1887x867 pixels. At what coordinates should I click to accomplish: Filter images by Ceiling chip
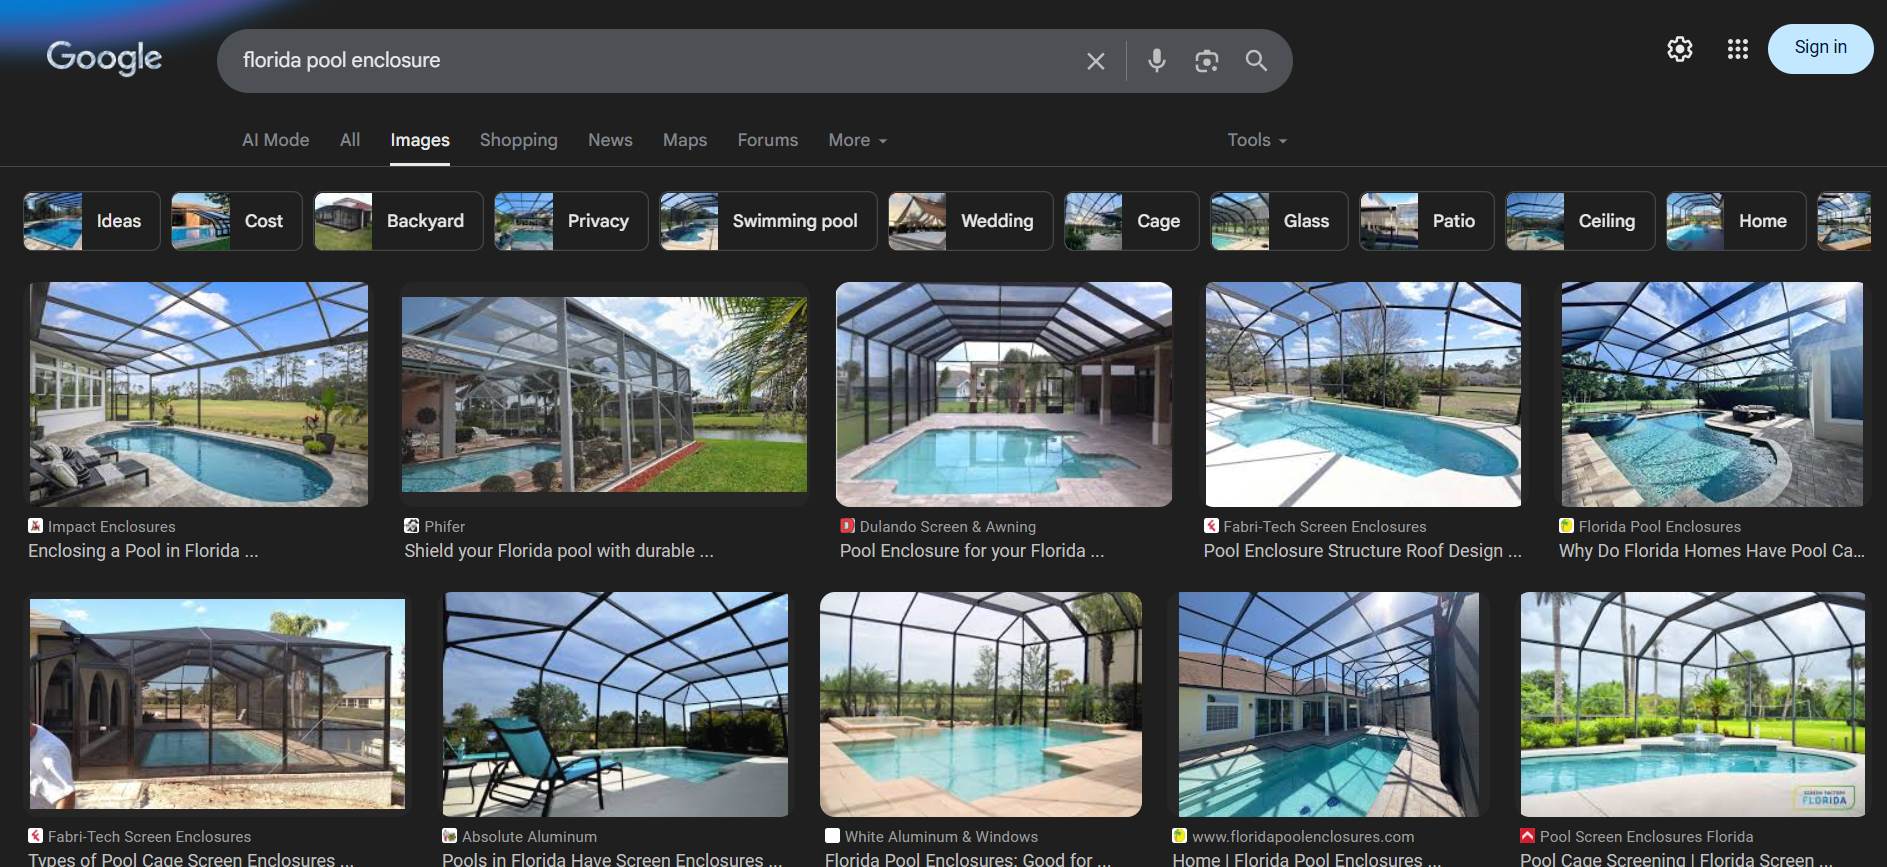(1580, 221)
